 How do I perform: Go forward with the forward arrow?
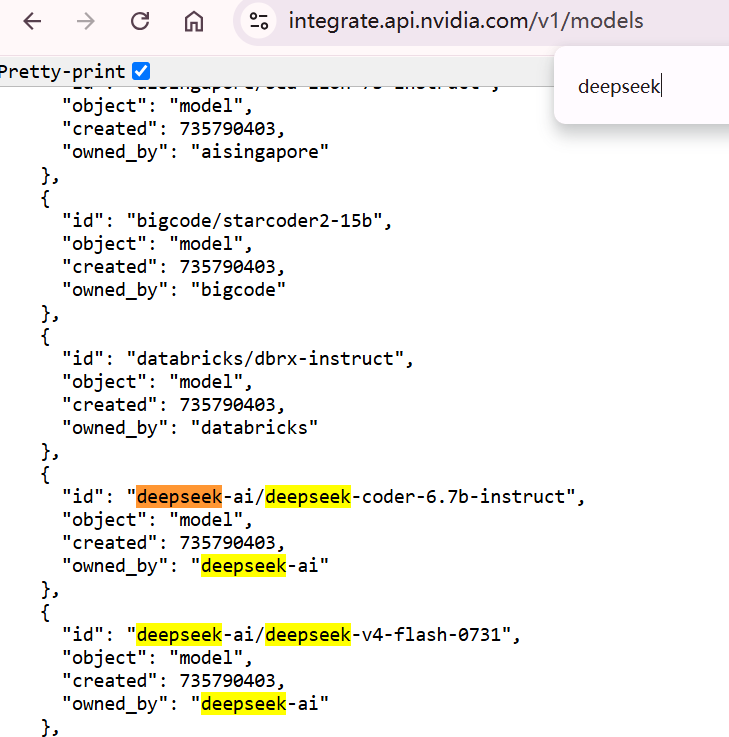pos(86,22)
